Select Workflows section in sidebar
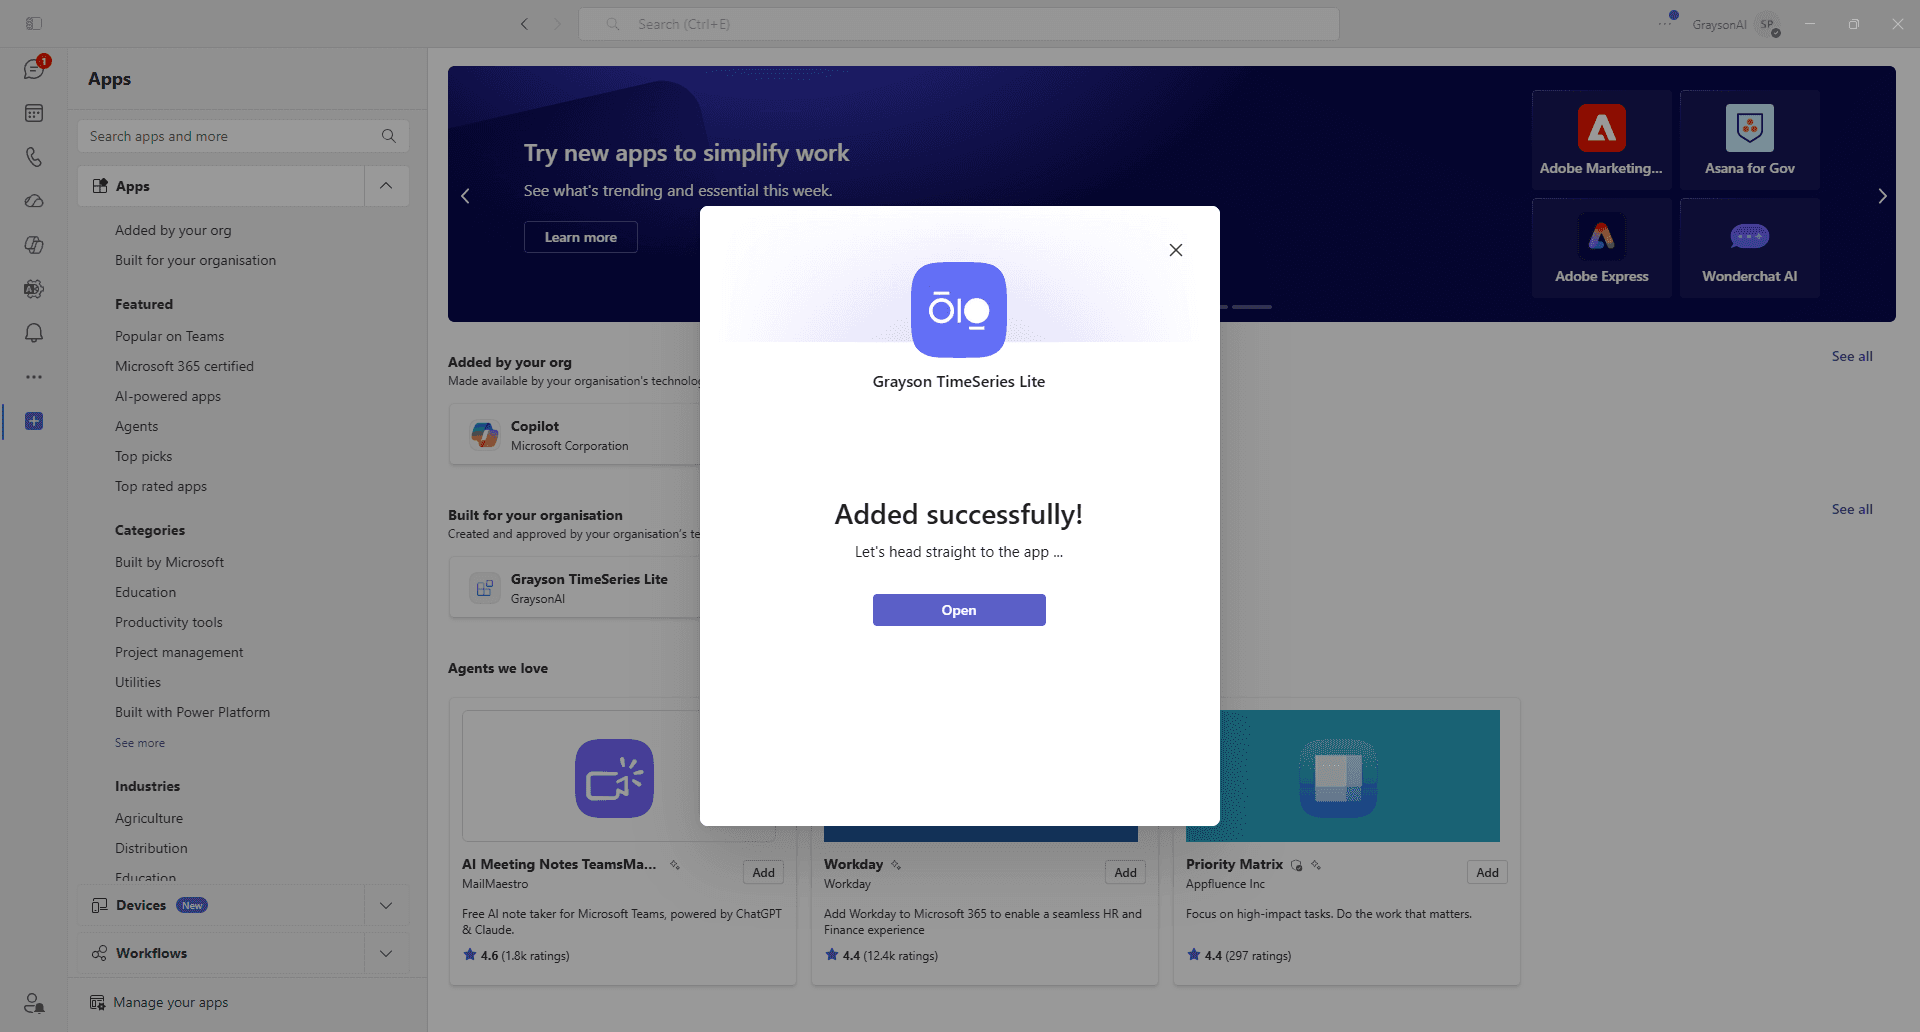Viewport: 1920px width, 1032px height. coord(221,953)
